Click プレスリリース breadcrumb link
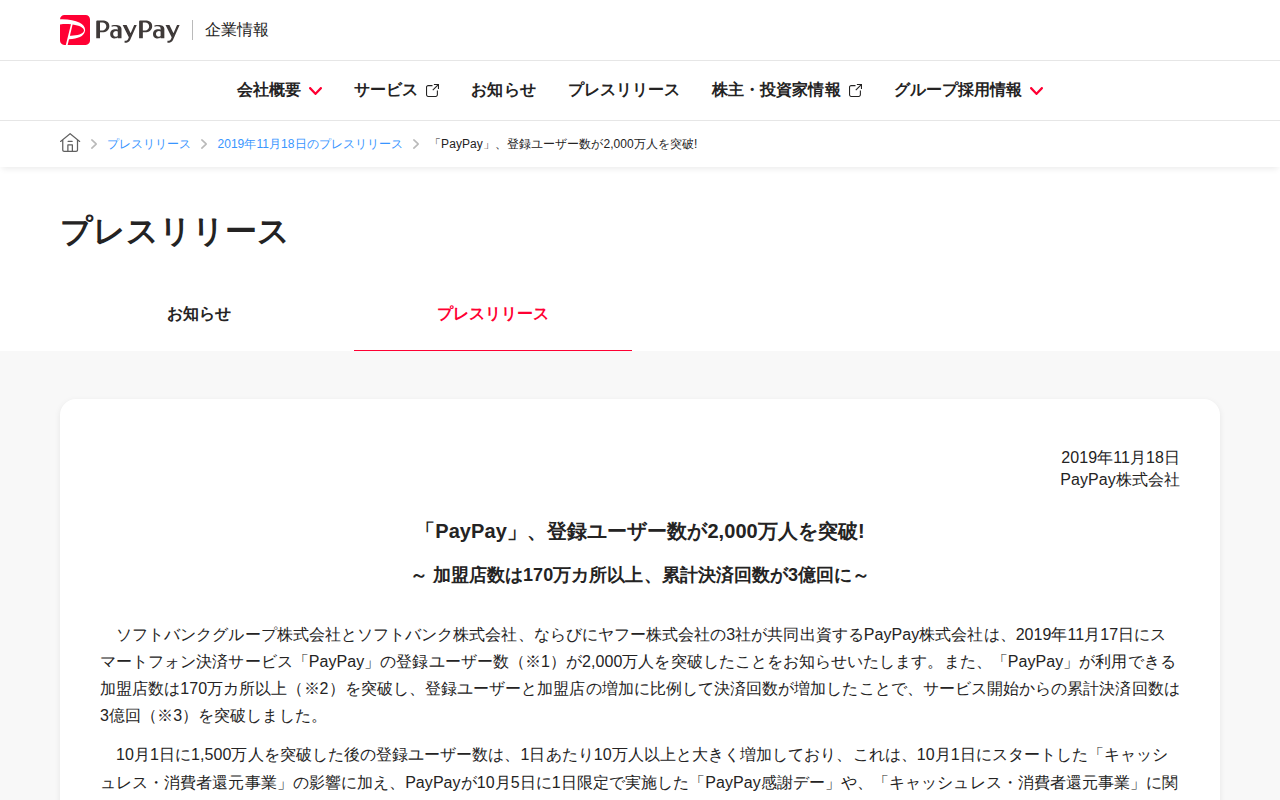This screenshot has width=1280, height=800. [149, 144]
